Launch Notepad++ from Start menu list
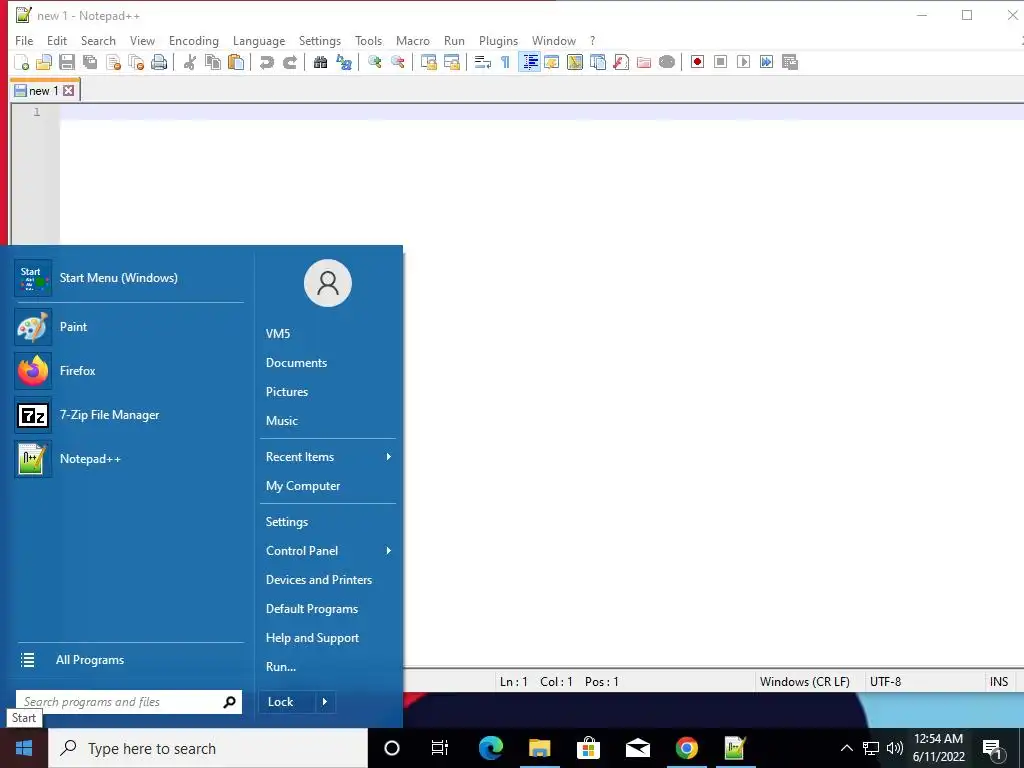 (129, 459)
